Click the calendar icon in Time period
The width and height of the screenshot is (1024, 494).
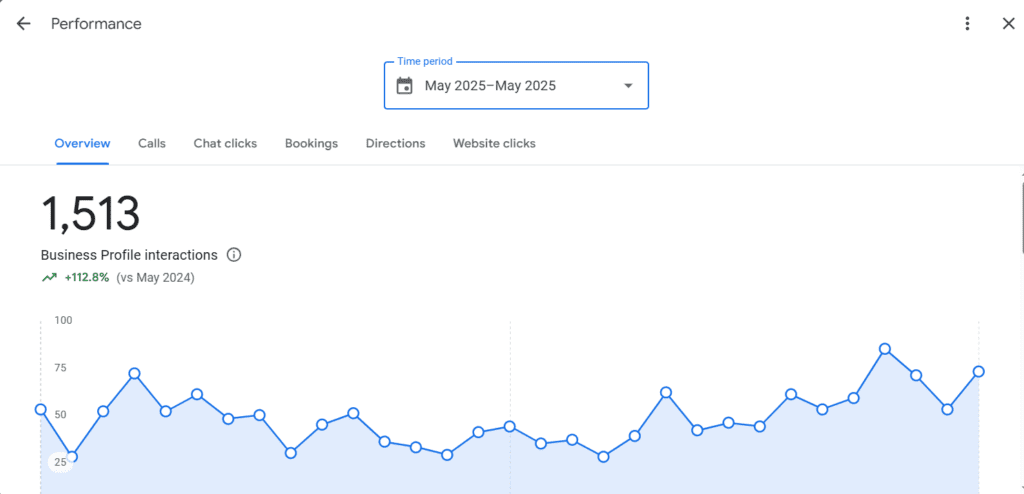(404, 86)
